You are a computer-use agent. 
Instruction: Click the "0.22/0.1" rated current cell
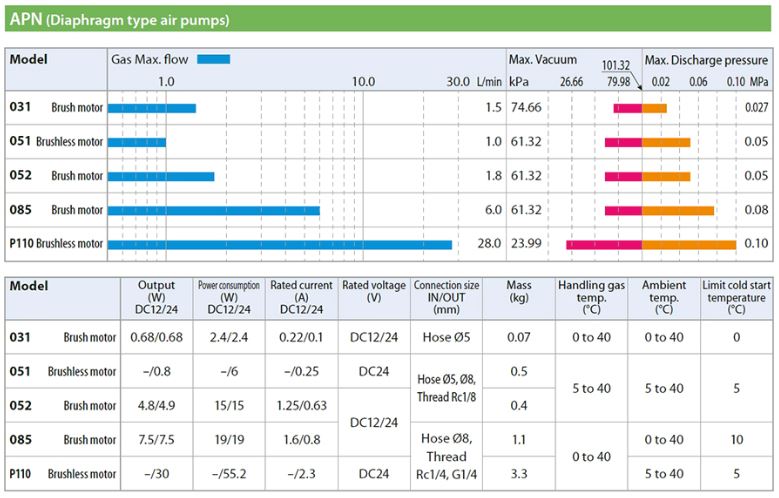coord(301,337)
